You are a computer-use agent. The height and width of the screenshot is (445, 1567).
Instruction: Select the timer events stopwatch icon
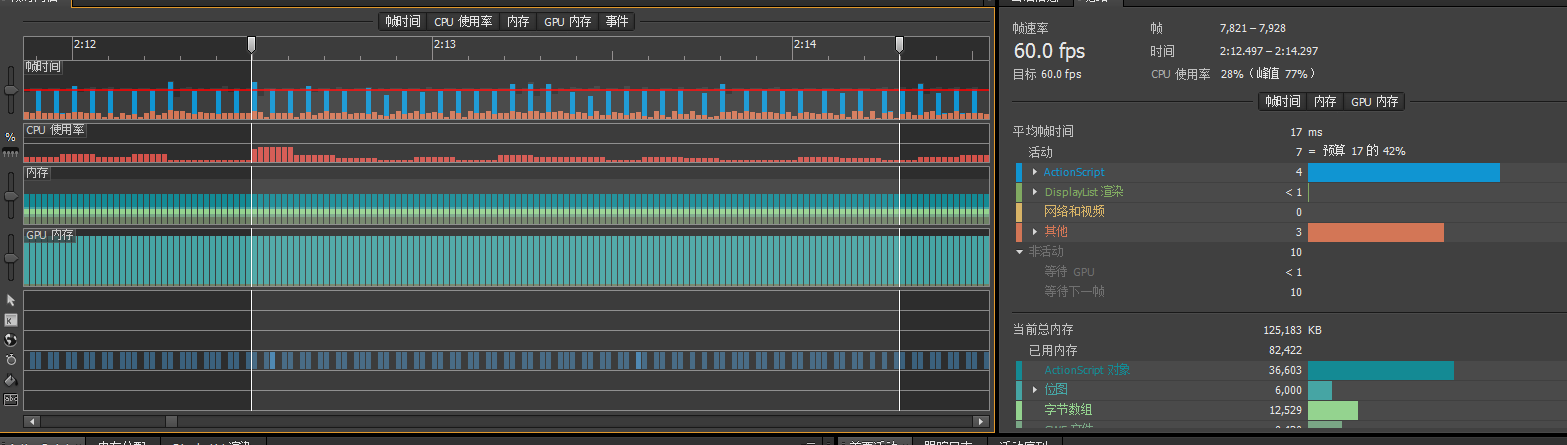[x=11, y=359]
